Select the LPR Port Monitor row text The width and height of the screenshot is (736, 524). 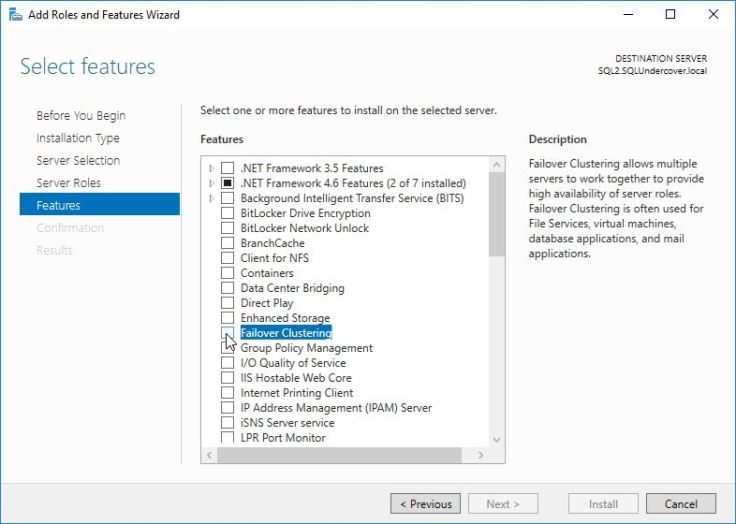pyautogui.click(x=283, y=438)
